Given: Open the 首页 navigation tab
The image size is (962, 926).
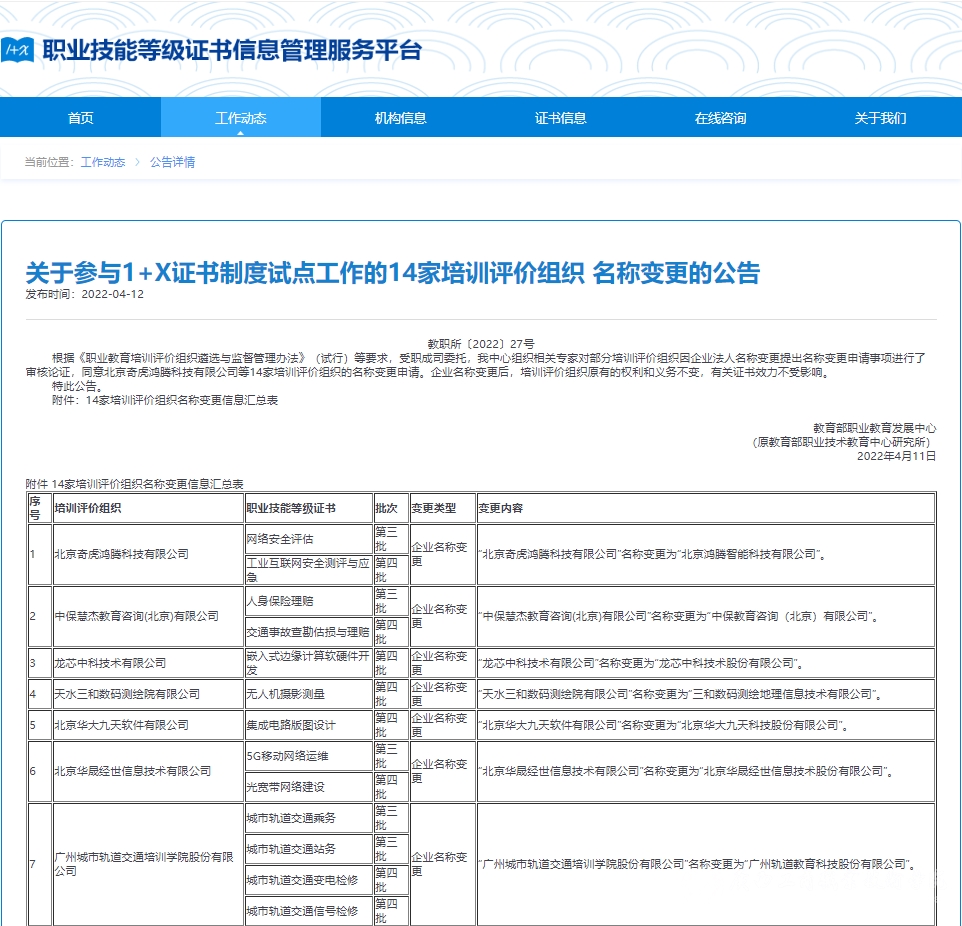Looking at the screenshot, I should pos(80,118).
